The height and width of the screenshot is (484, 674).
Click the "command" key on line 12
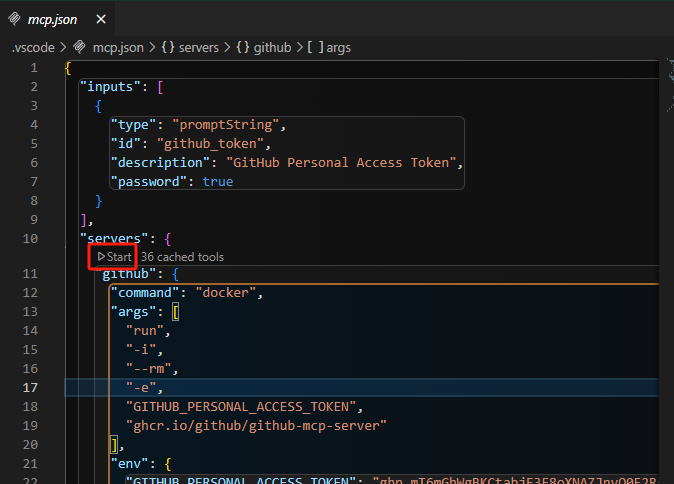click(x=145, y=293)
